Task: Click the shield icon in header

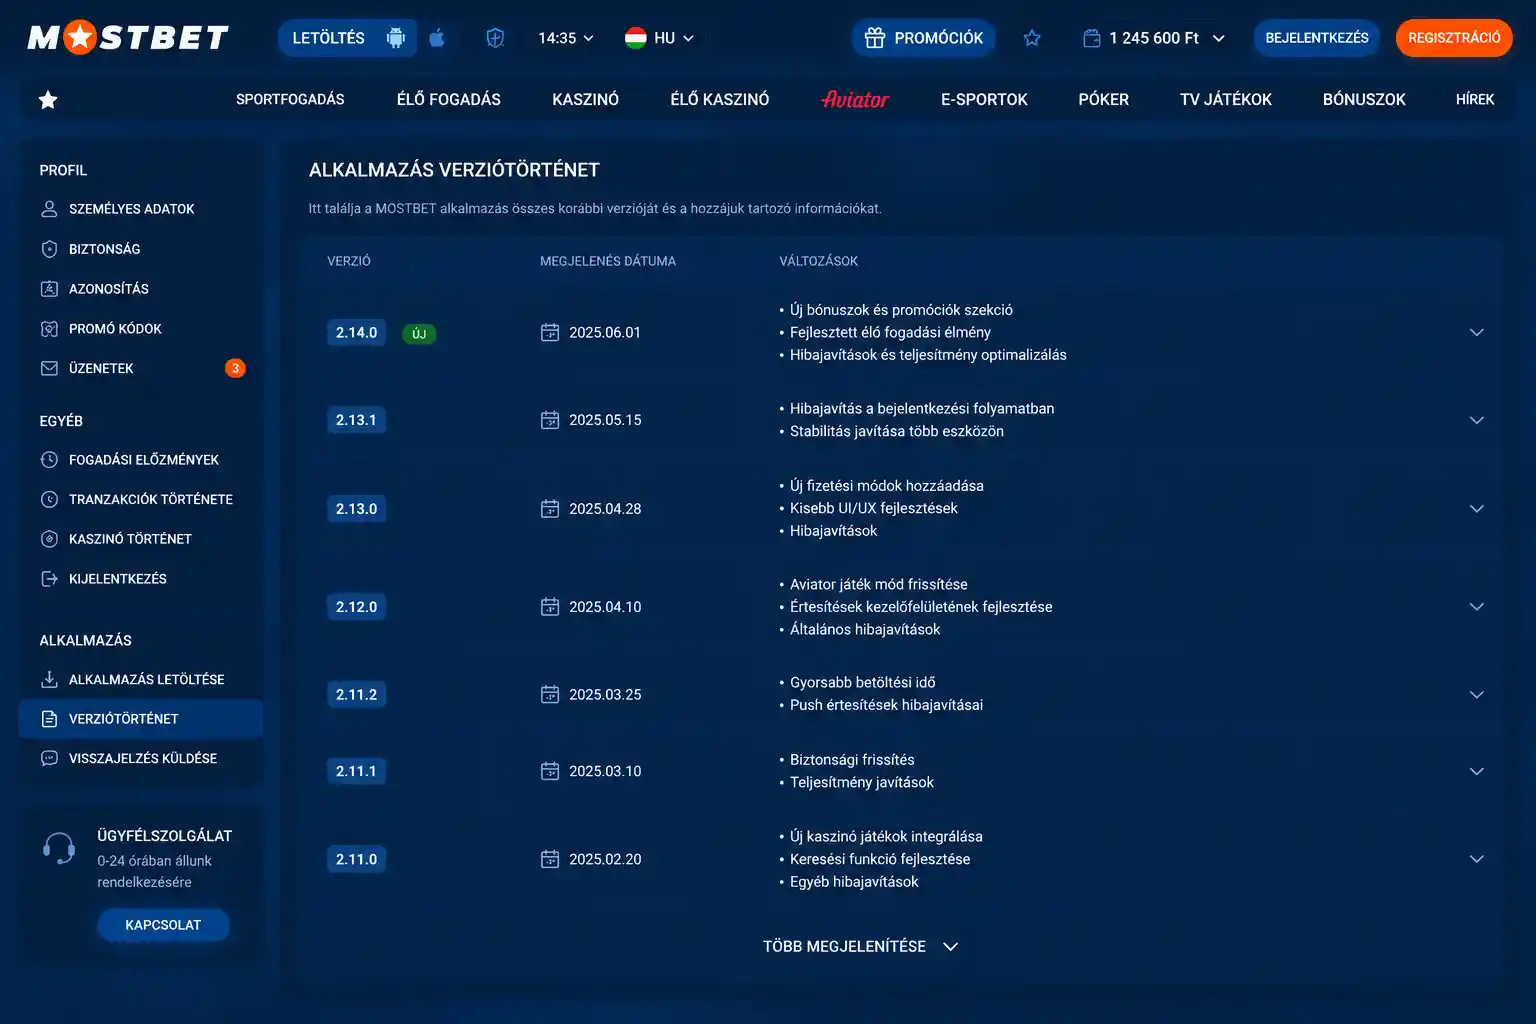Action: tap(495, 38)
